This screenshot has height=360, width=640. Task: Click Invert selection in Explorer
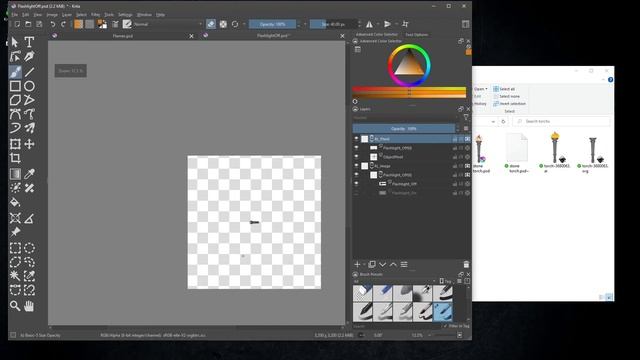click(509, 104)
